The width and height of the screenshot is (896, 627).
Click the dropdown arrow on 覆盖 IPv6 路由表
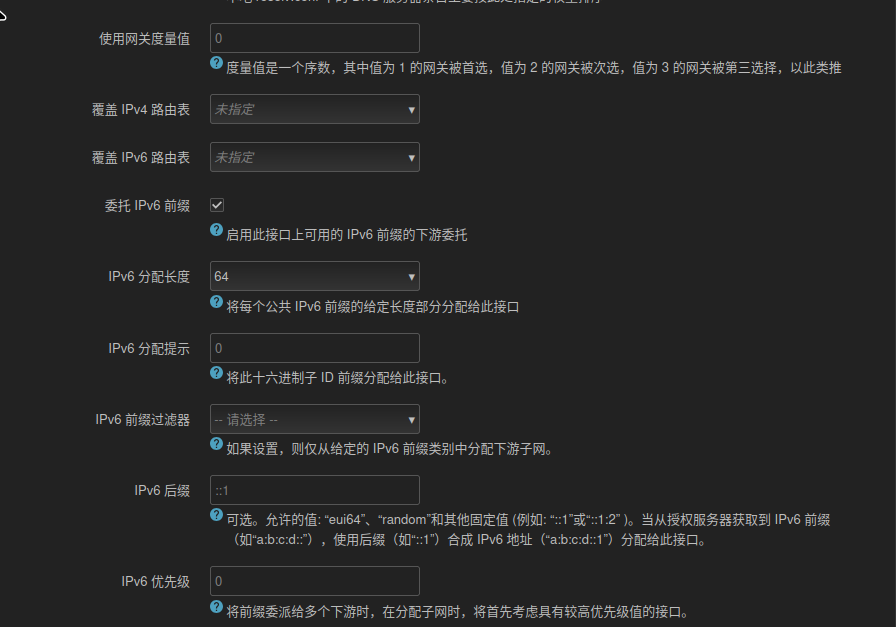410,157
